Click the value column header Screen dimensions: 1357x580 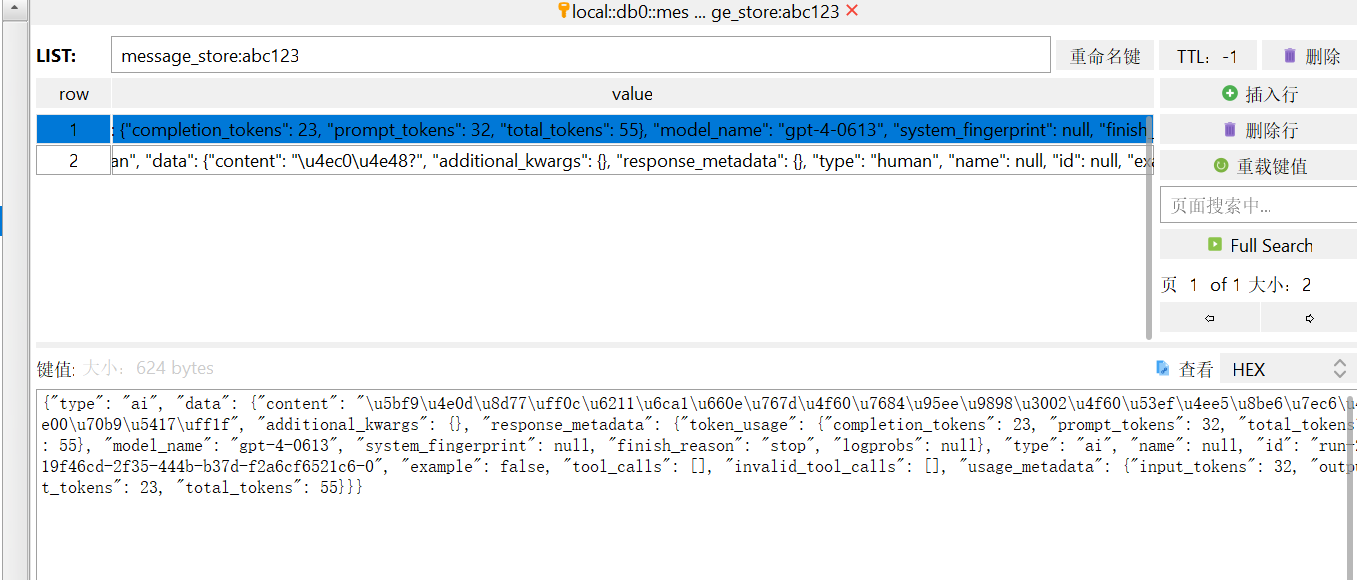click(x=632, y=94)
